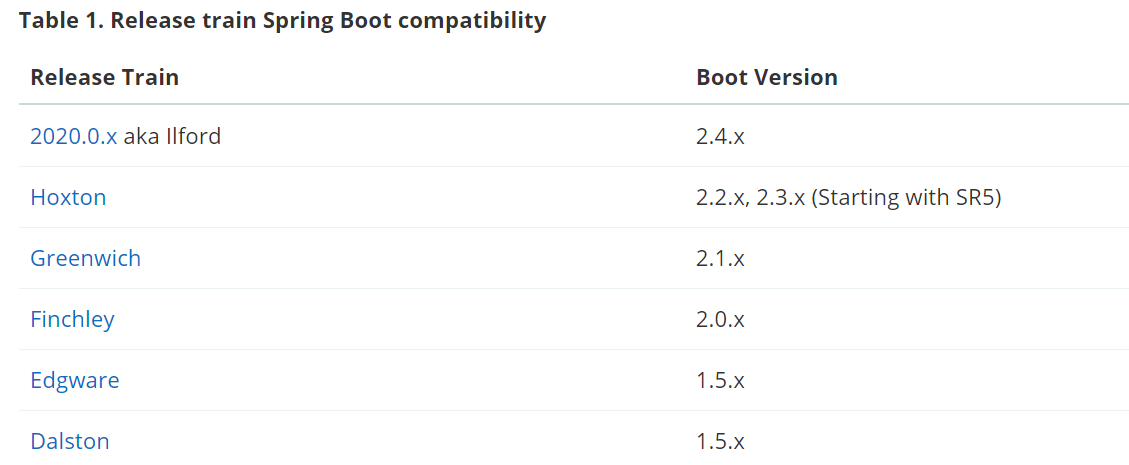
Task: Select the 2.1.x boot version for Greenwich
Action: pyautogui.click(x=720, y=258)
